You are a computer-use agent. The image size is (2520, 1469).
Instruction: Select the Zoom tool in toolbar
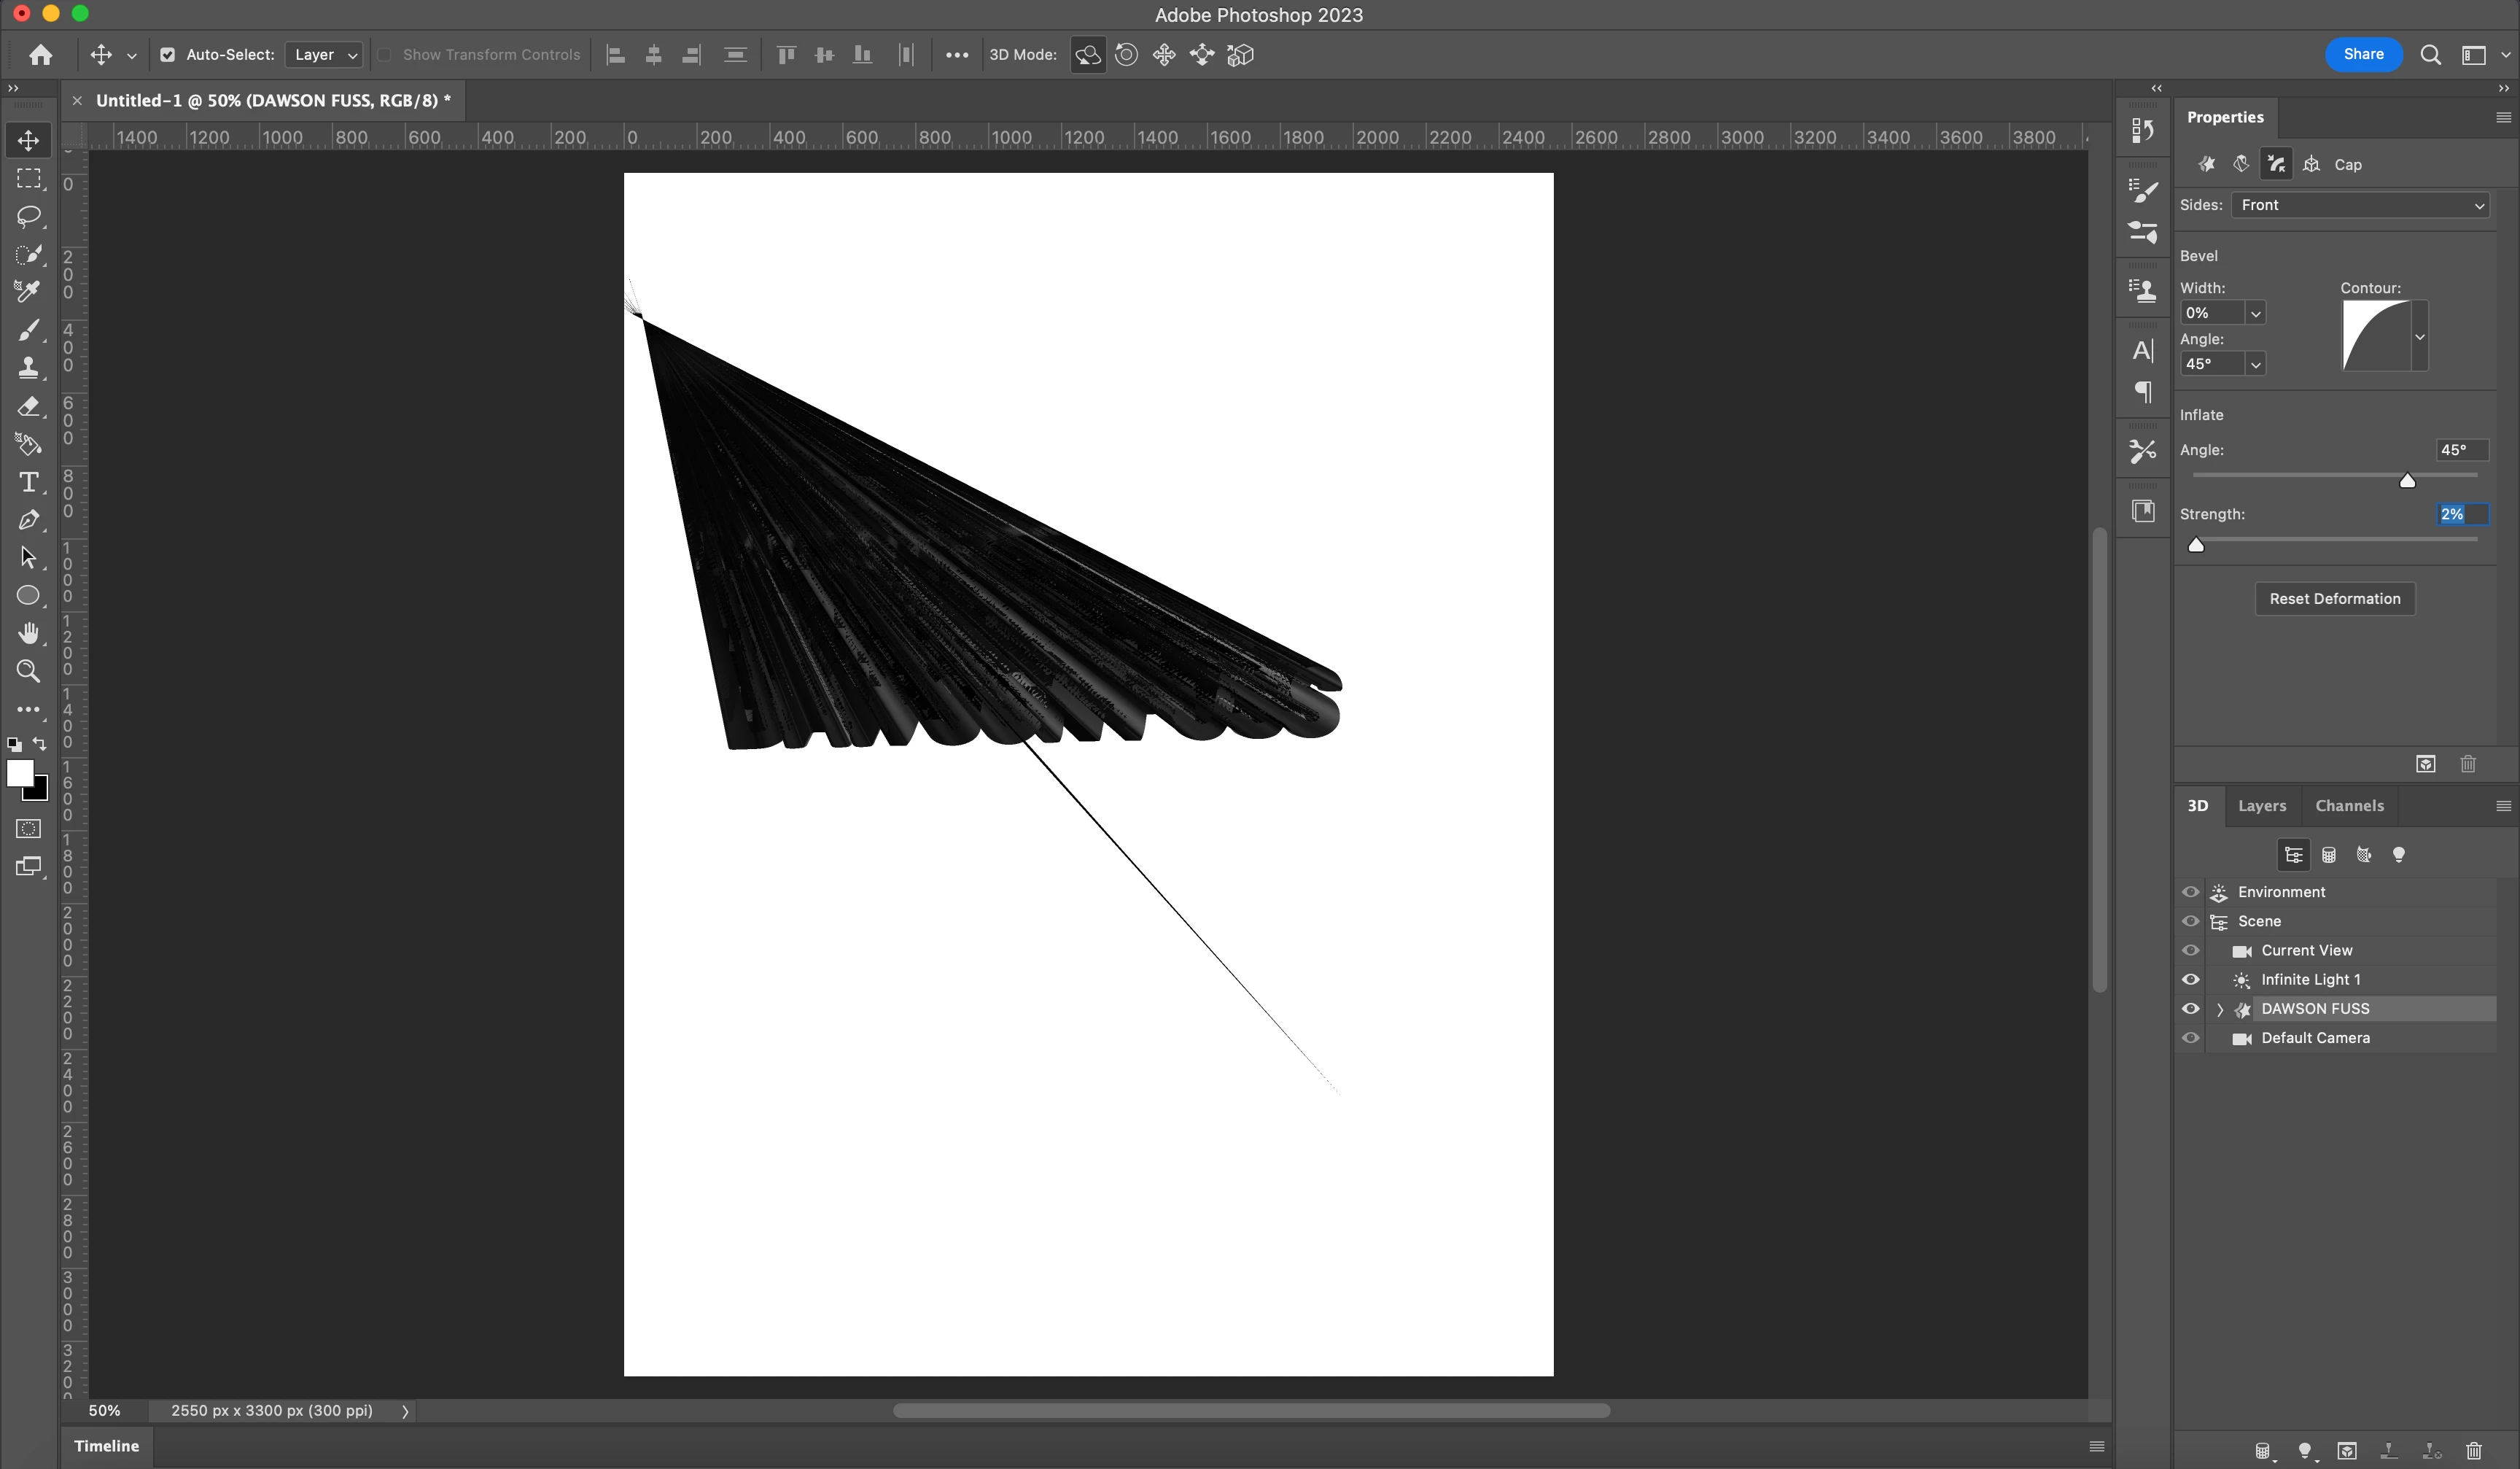29,671
